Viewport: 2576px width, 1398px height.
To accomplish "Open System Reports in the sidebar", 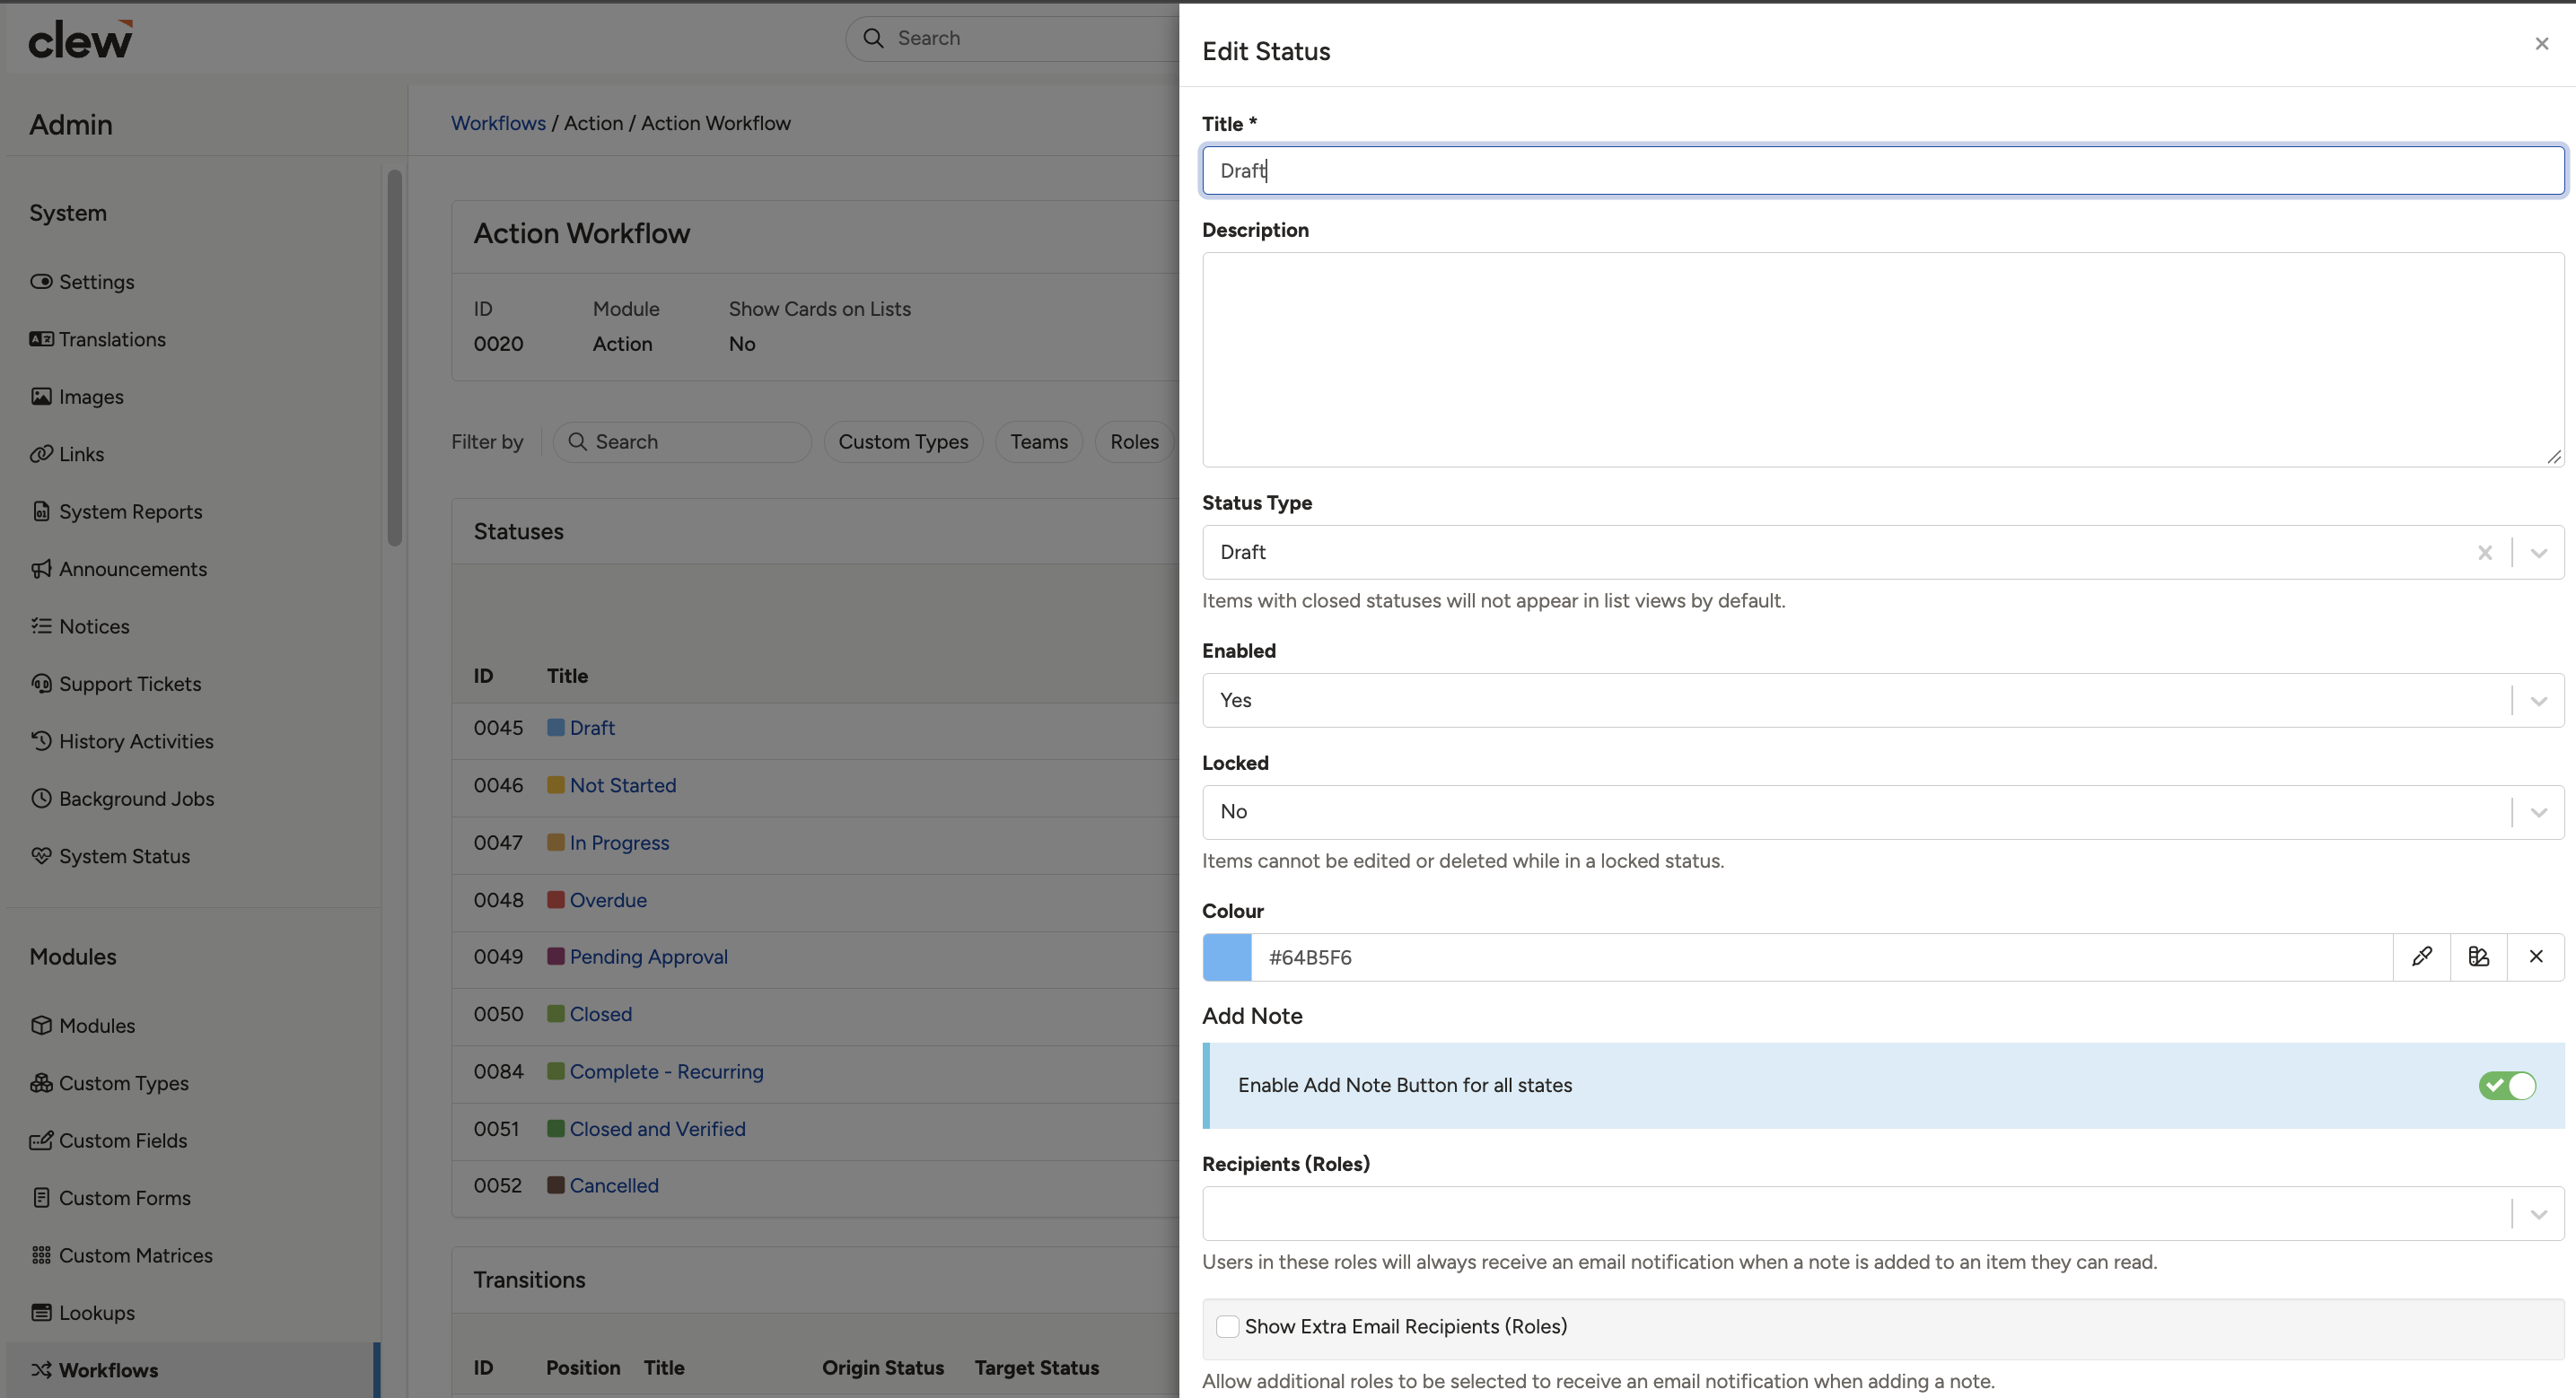I will 116,512.
